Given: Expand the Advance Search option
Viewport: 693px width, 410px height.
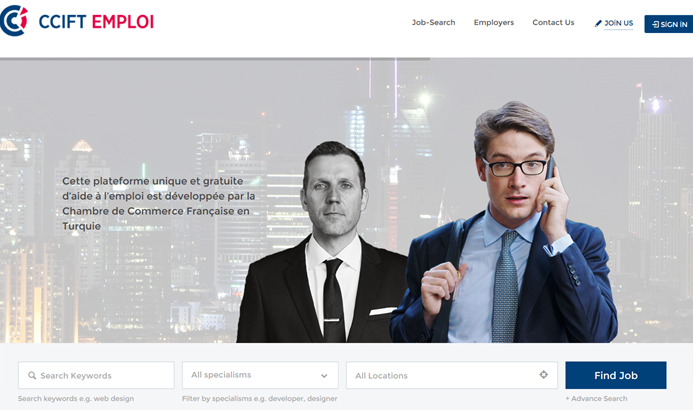Looking at the screenshot, I should coord(596,399).
